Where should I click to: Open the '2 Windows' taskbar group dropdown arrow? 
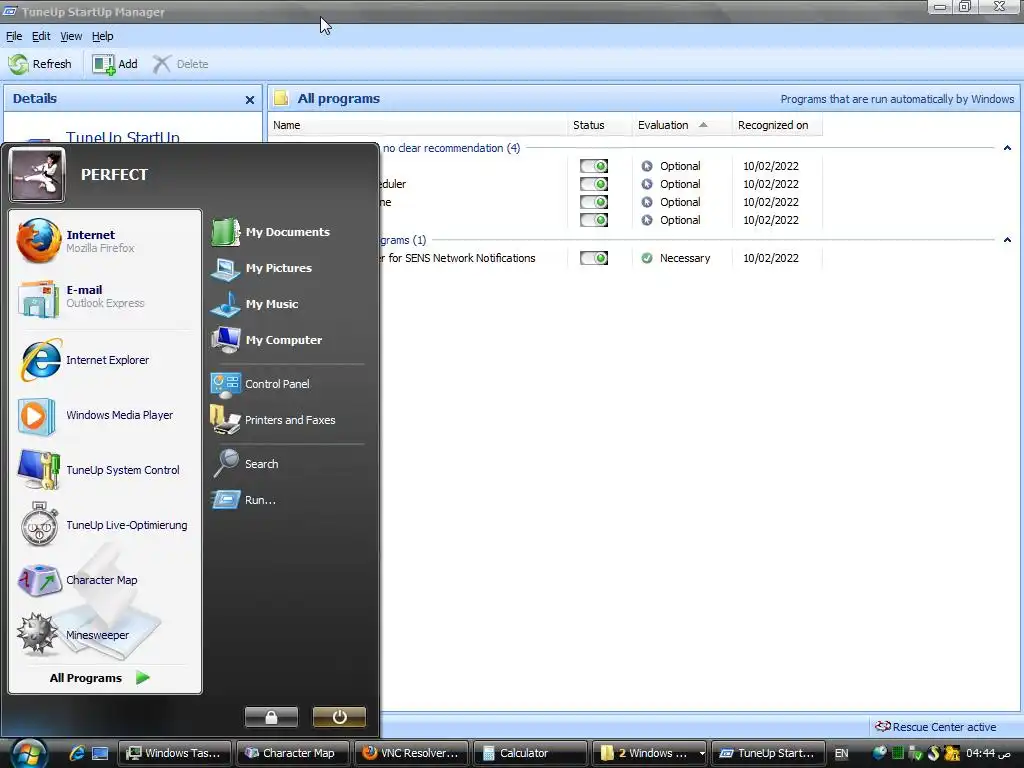[x=702, y=753]
